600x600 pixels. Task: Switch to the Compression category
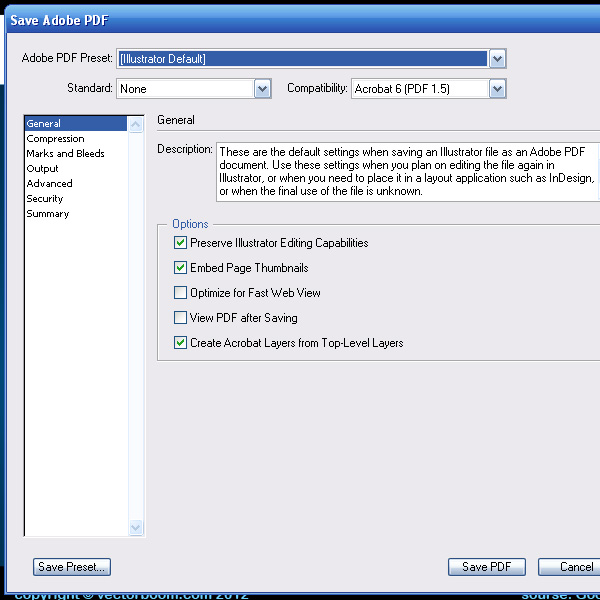coord(76,139)
